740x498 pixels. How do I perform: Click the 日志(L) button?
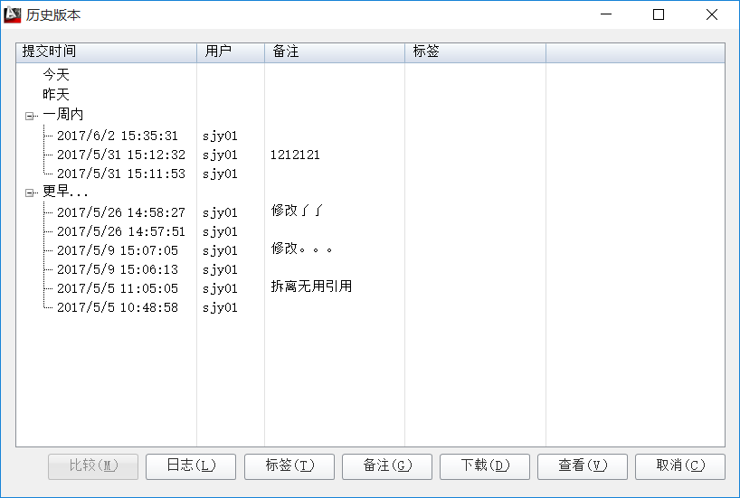[x=191, y=466]
